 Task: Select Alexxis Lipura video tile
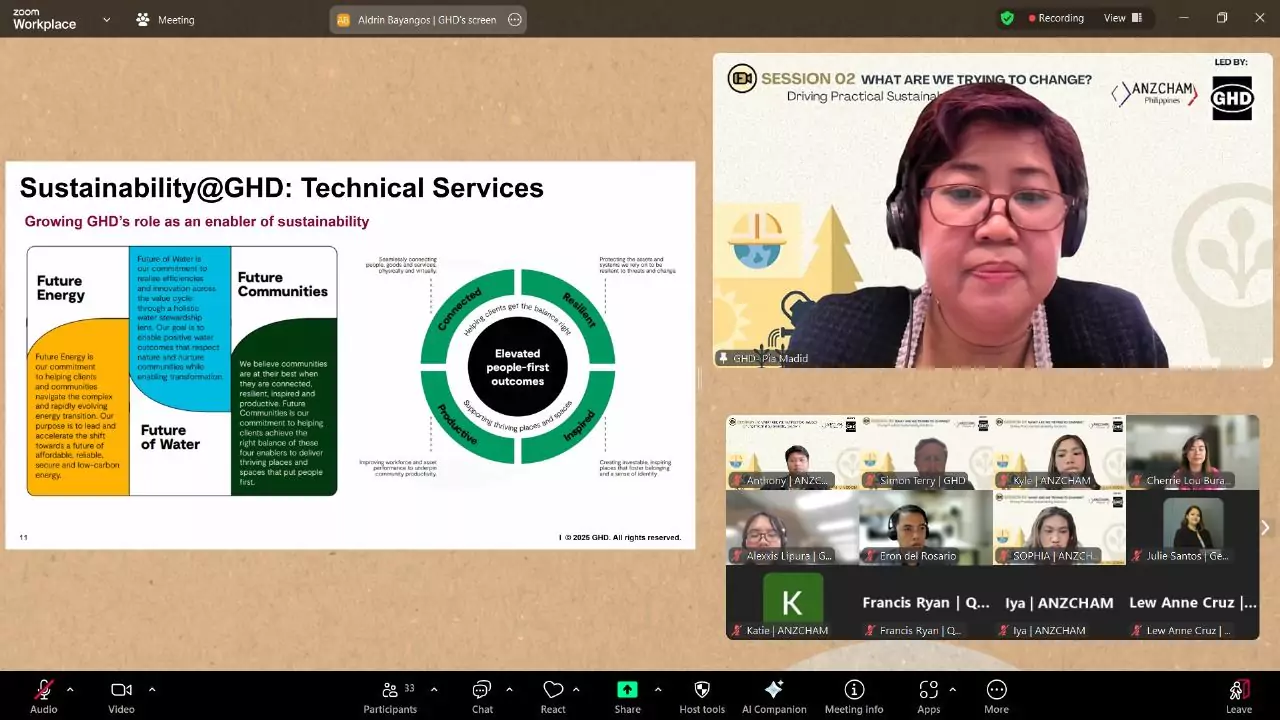click(792, 527)
